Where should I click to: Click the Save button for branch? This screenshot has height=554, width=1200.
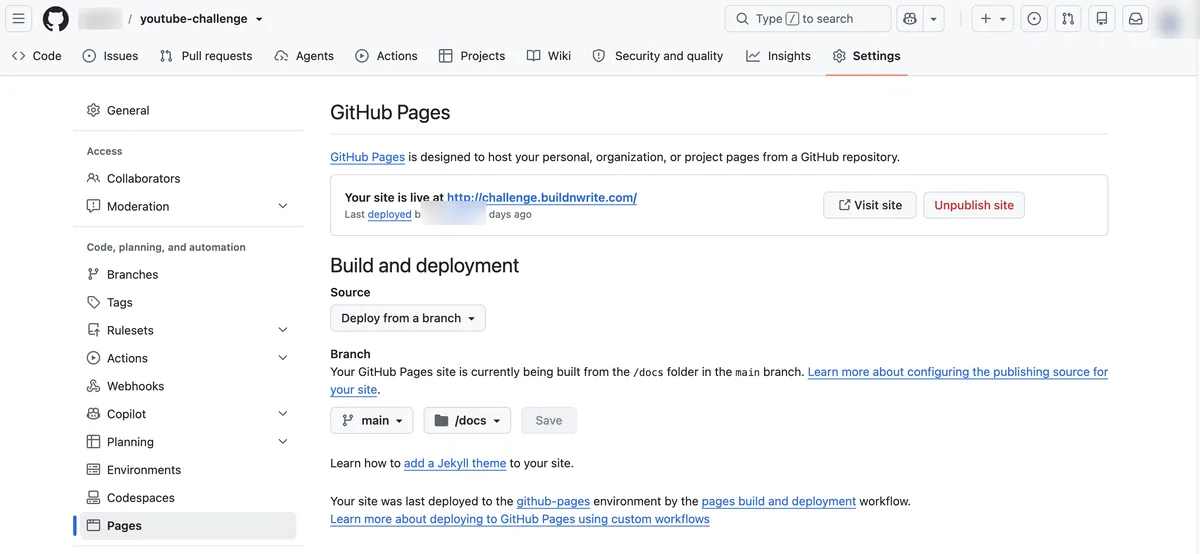[x=549, y=420]
